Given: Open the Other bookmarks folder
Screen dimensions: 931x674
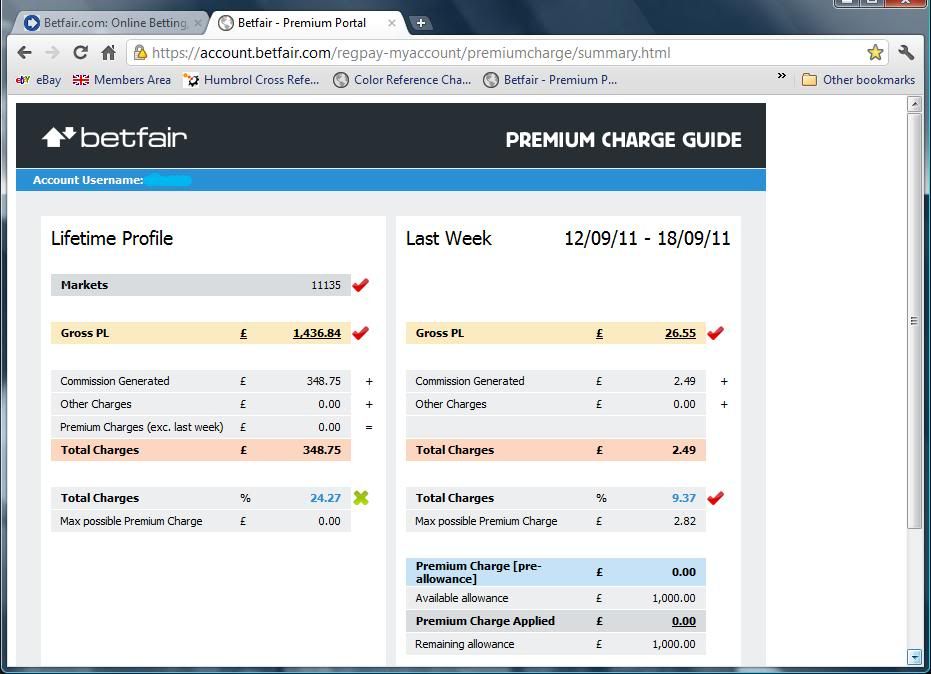Looking at the screenshot, I should [x=859, y=80].
